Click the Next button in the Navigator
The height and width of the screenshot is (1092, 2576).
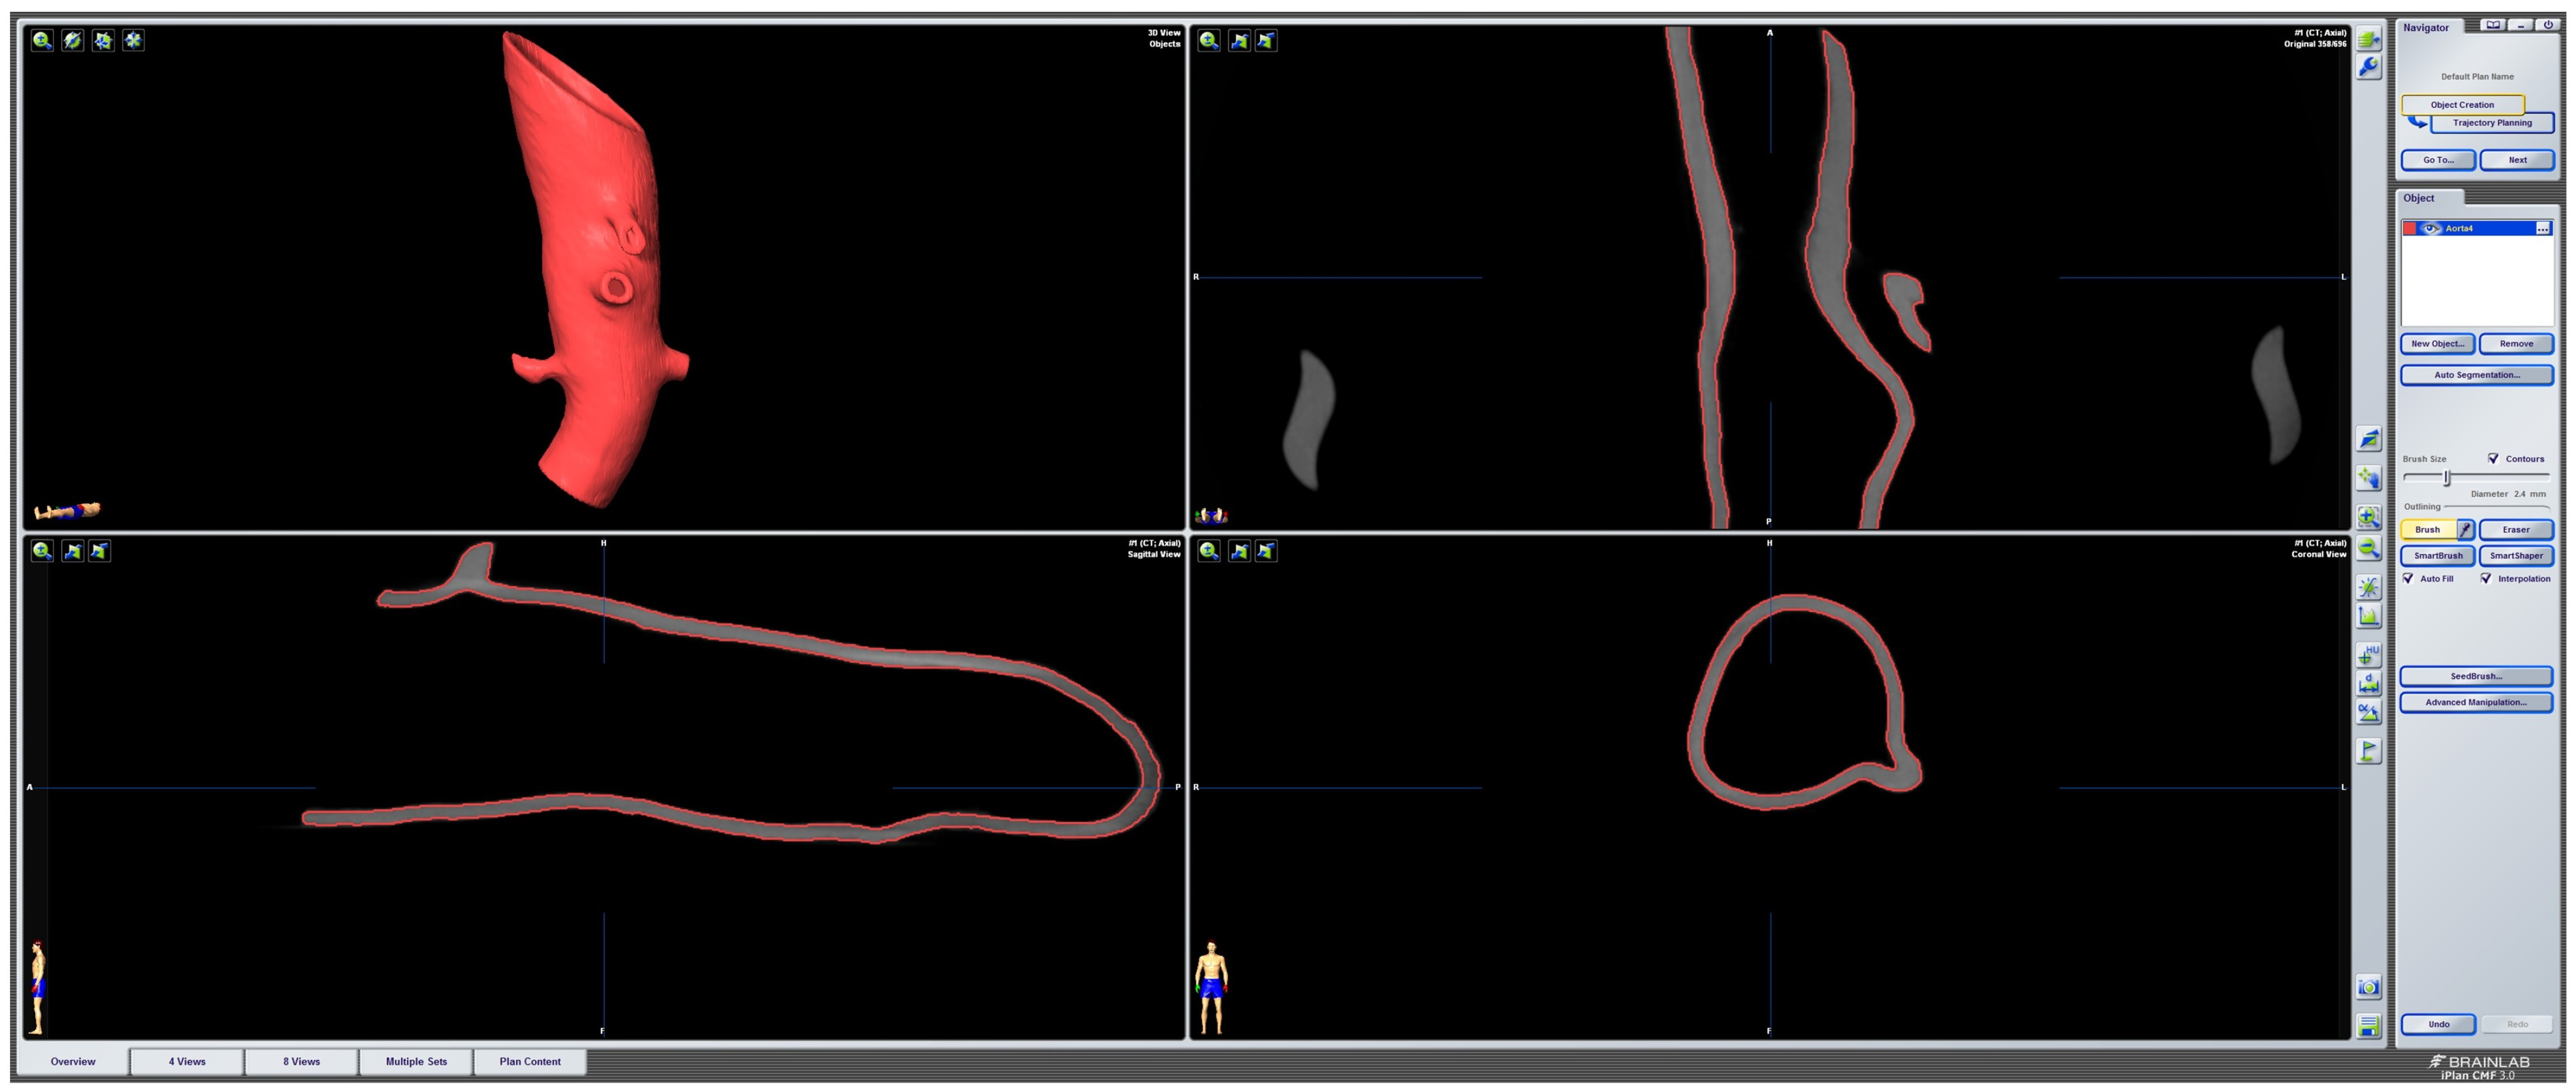click(2517, 160)
